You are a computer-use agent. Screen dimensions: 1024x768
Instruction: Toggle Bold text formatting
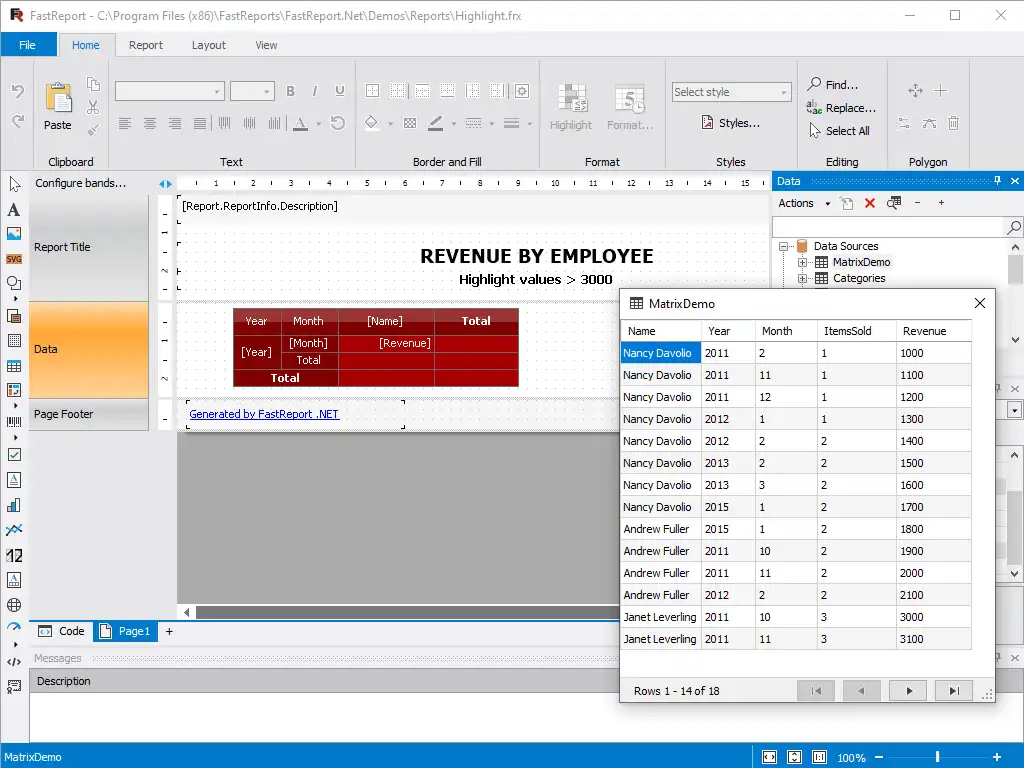pyautogui.click(x=290, y=91)
